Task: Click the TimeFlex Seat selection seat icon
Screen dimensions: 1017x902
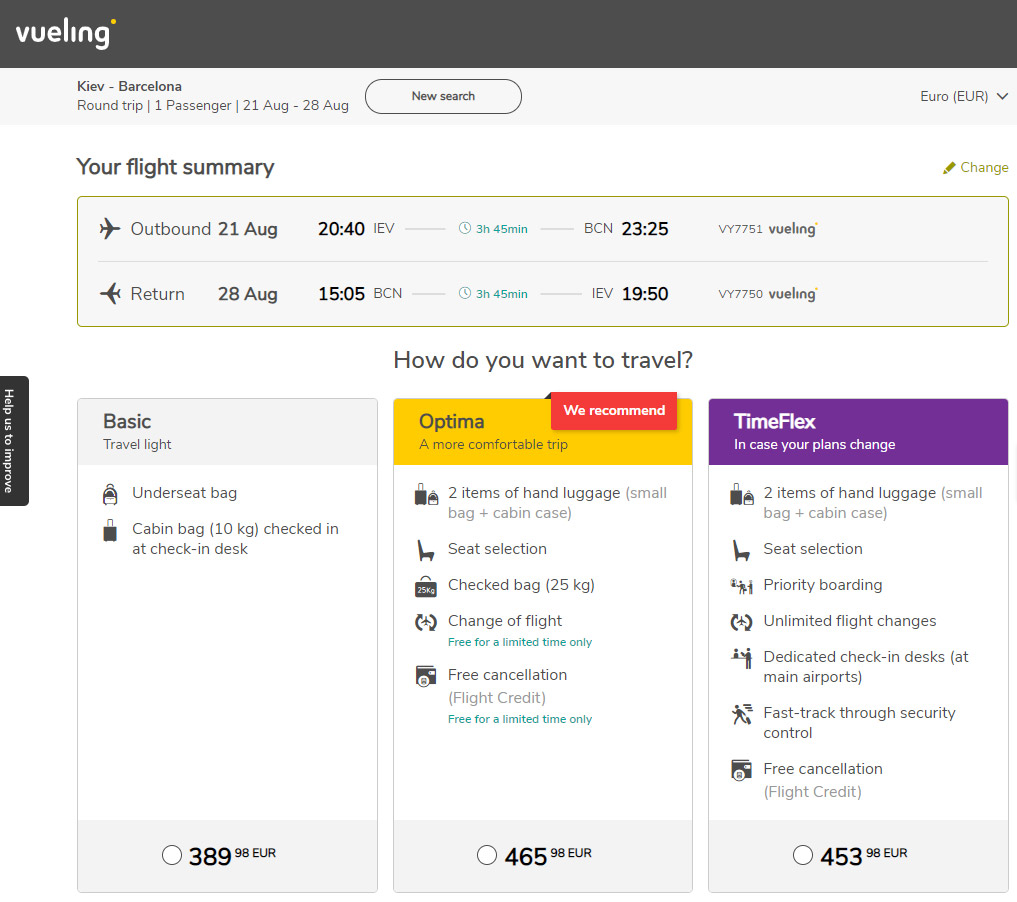Action: pos(741,551)
